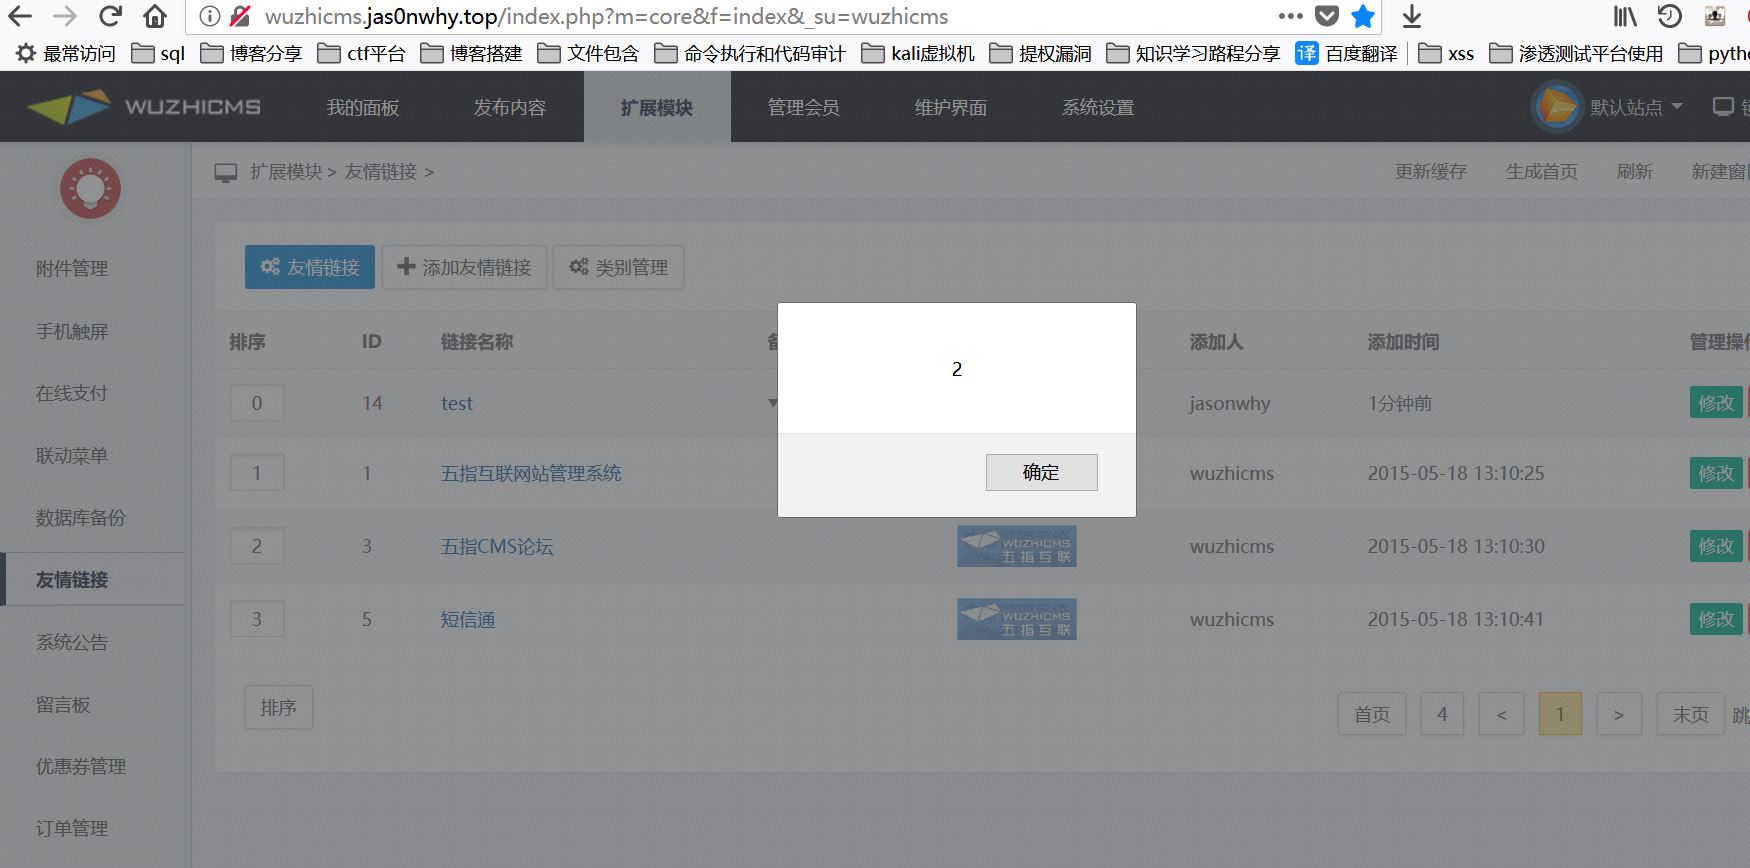1750x868 pixels.
Task: Click 类别管理 button
Action: tap(618, 267)
